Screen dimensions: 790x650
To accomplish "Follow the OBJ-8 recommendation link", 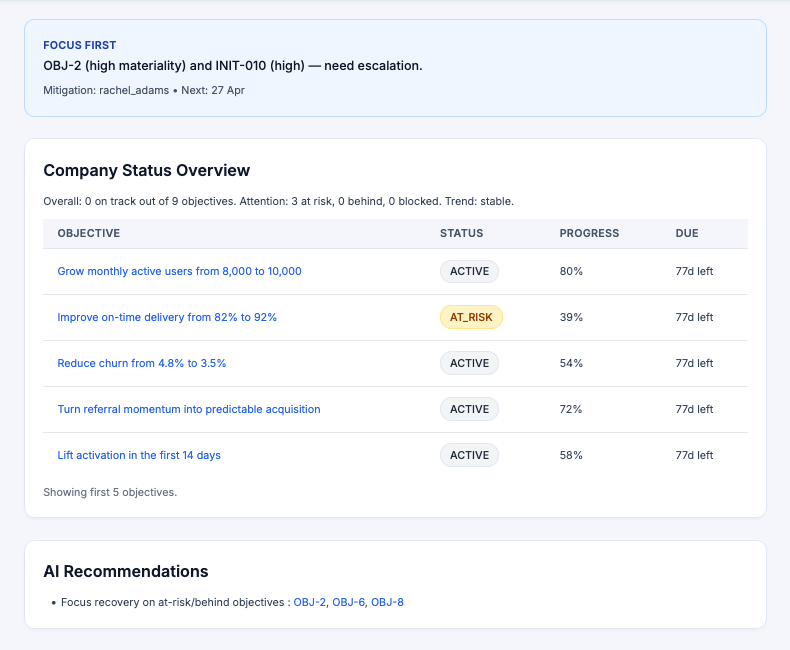I will pos(387,602).
